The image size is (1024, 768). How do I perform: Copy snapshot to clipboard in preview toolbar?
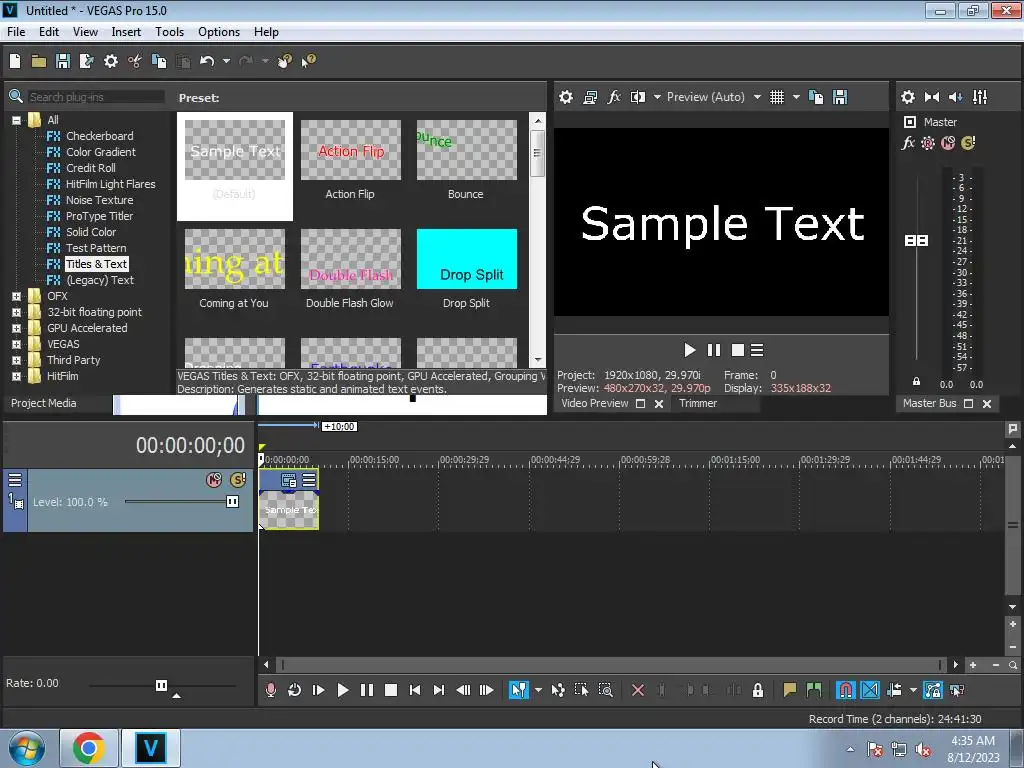pyautogui.click(x=816, y=97)
